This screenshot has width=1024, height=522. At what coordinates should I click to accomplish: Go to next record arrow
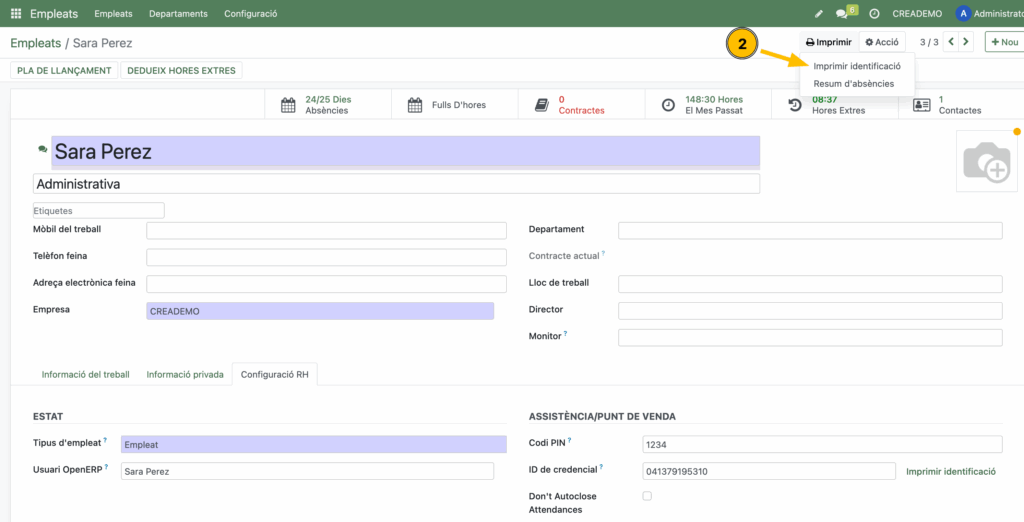(x=966, y=42)
